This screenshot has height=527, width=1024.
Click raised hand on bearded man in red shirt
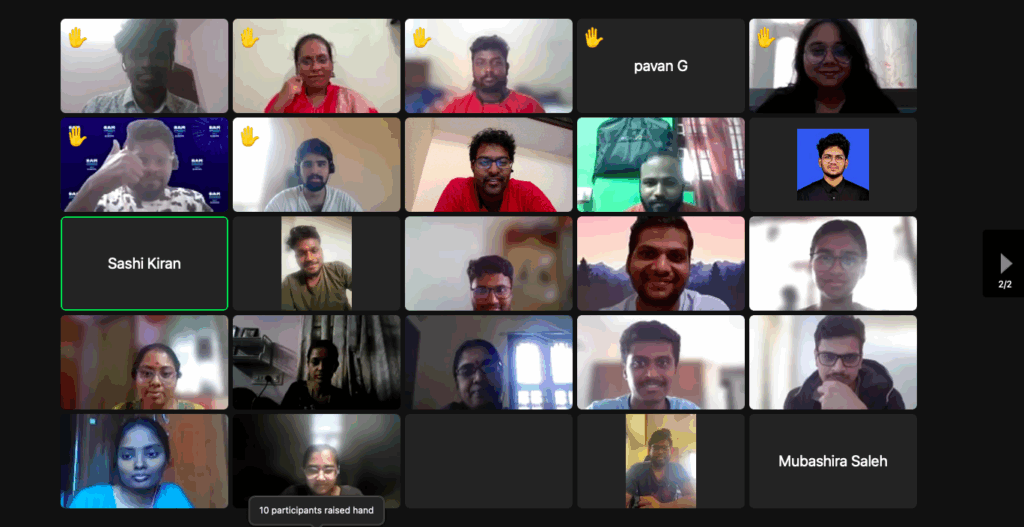pos(421,37)
